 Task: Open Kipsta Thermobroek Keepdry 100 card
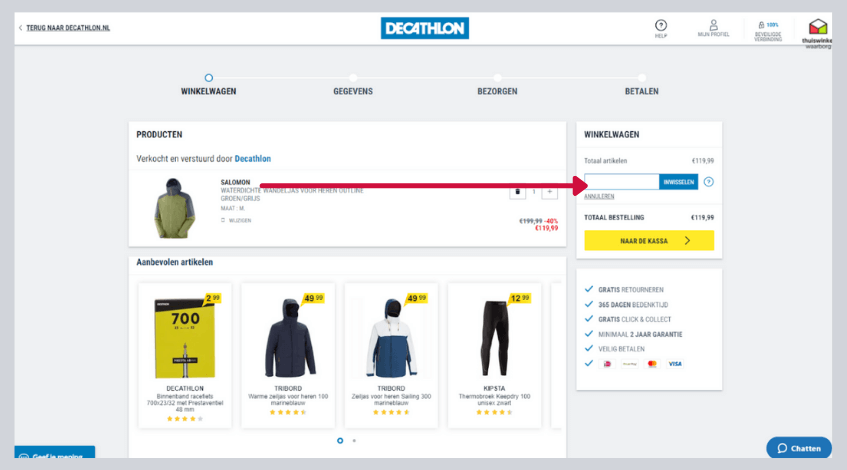coord(494,355)
